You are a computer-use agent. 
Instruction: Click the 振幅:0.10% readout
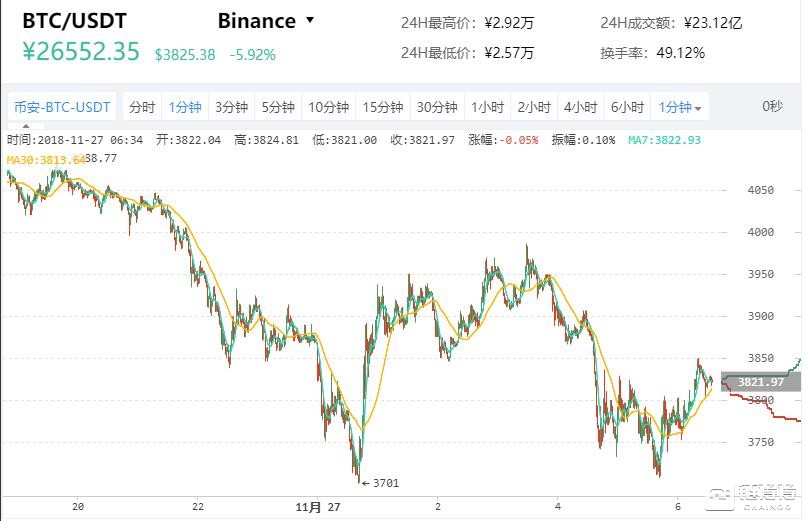pyautogui.click(x=583, y=140)
